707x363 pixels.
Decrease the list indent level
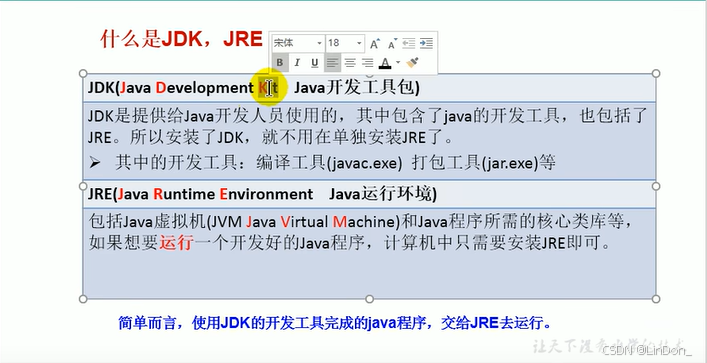[409, 43]
